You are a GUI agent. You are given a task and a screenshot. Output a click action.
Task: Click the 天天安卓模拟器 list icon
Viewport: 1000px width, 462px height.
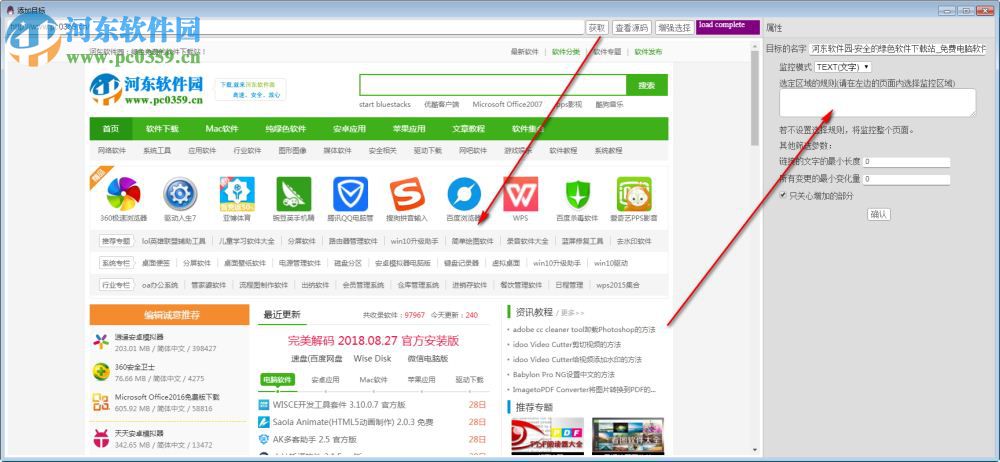coord(101,438)
